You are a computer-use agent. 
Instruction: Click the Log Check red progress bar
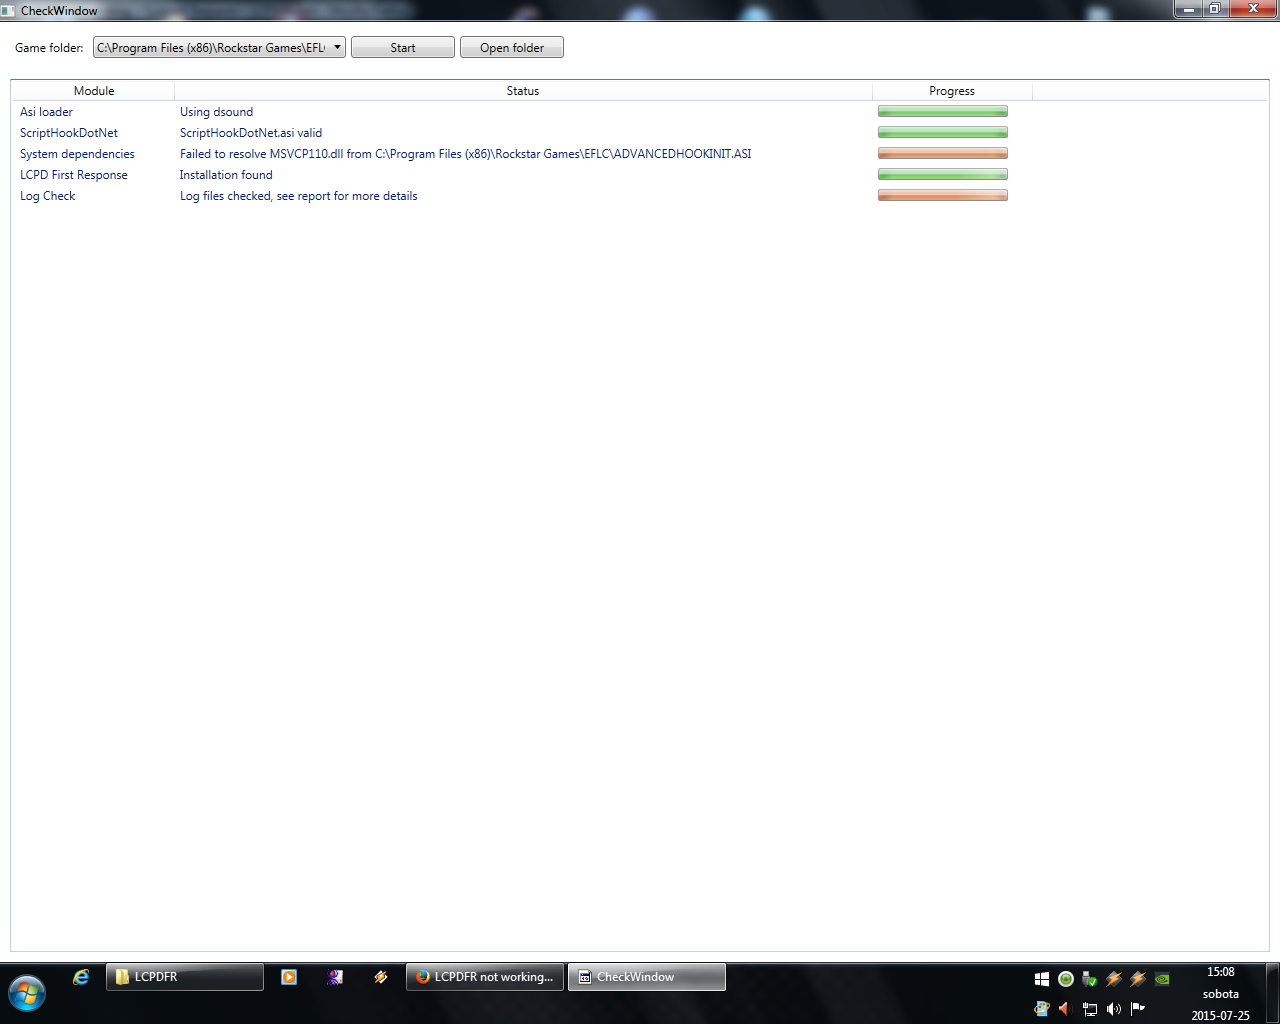tap(943, 195)
